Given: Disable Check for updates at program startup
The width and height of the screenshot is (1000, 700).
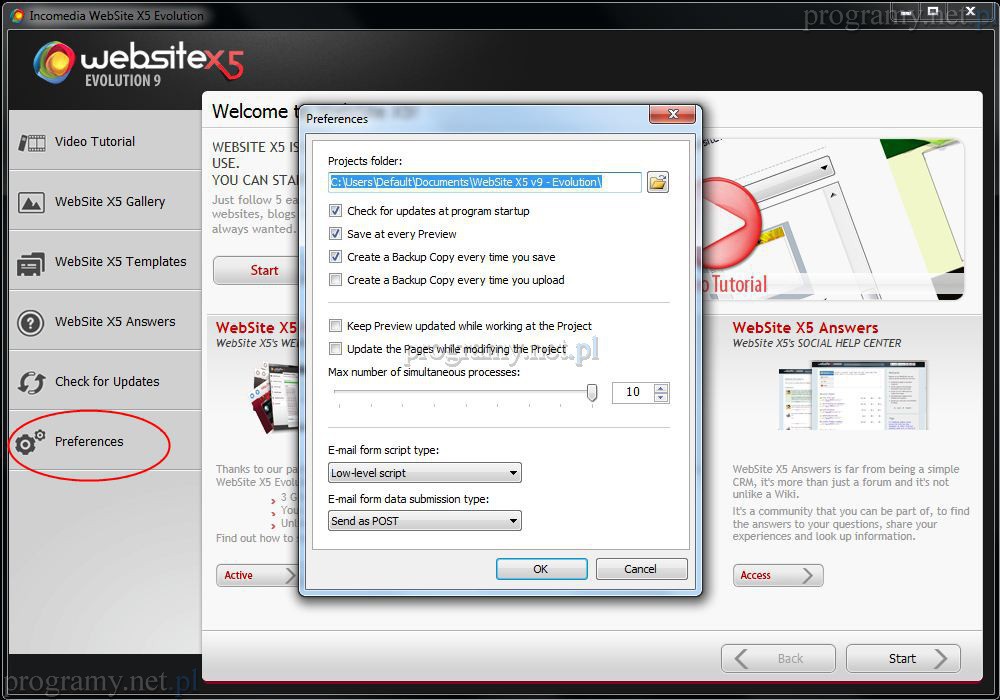Looking at the screenshot, I should pyautogui.click(x=335, y=211).
